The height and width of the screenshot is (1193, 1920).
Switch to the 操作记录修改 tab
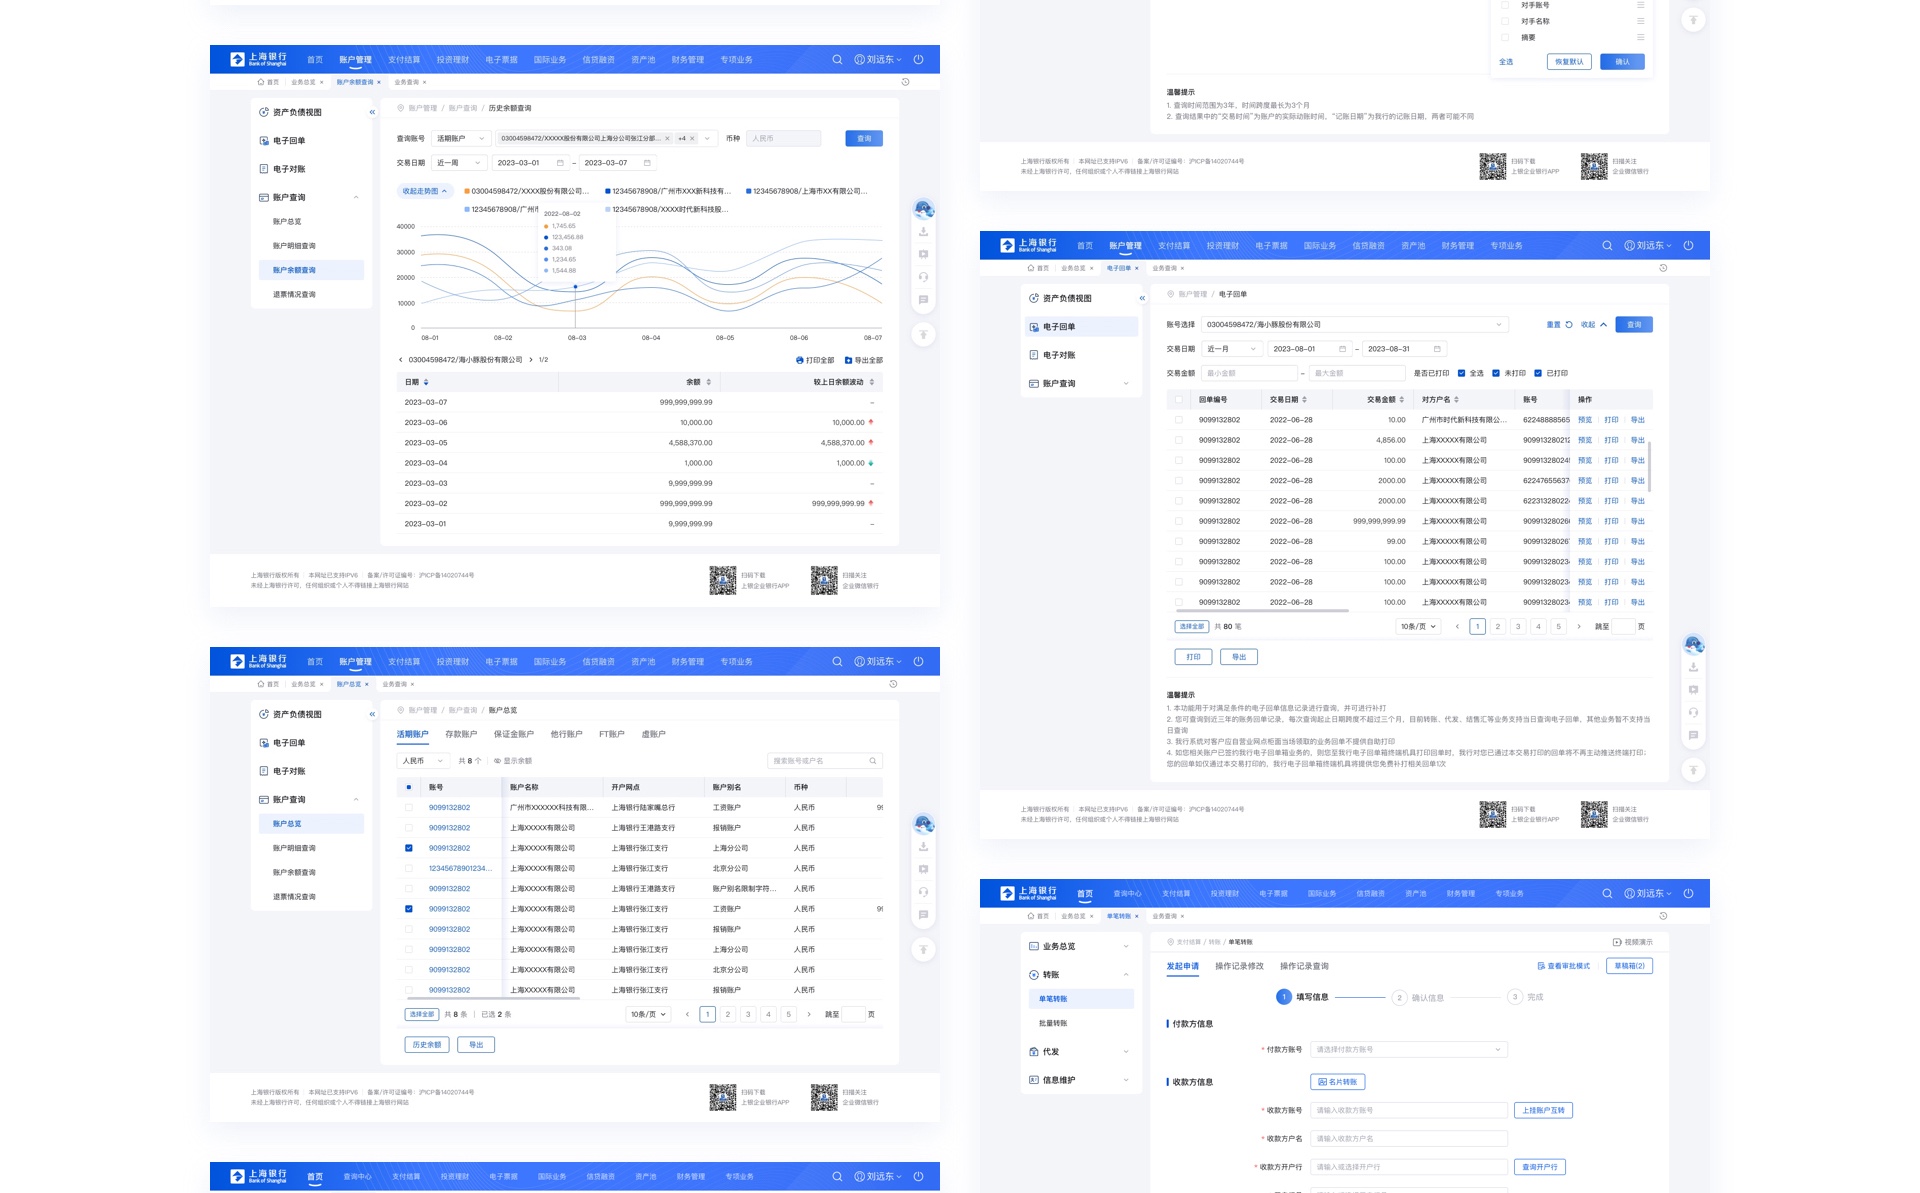pos(1239,966)
